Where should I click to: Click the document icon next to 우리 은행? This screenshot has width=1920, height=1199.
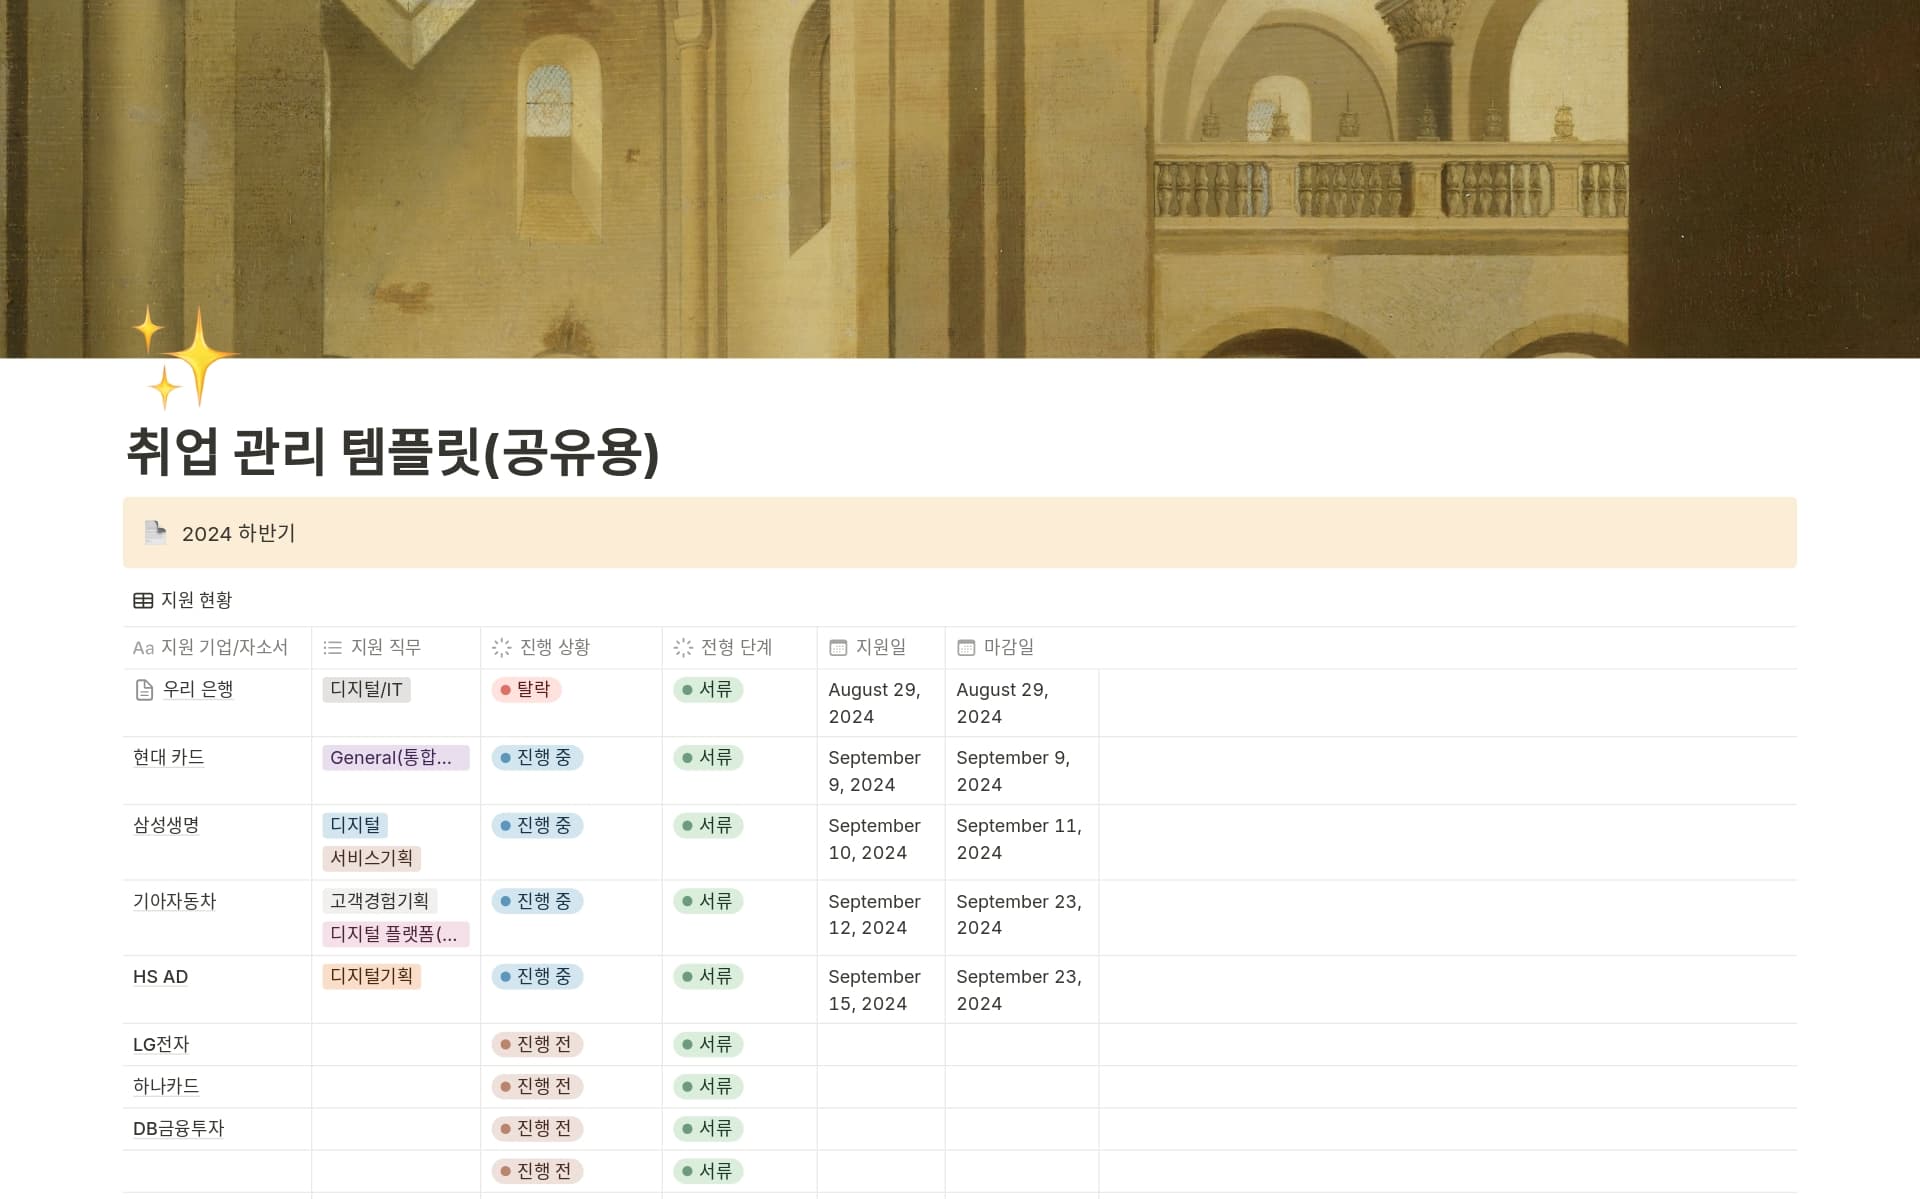pyautogui.click(x=144, y=690)
